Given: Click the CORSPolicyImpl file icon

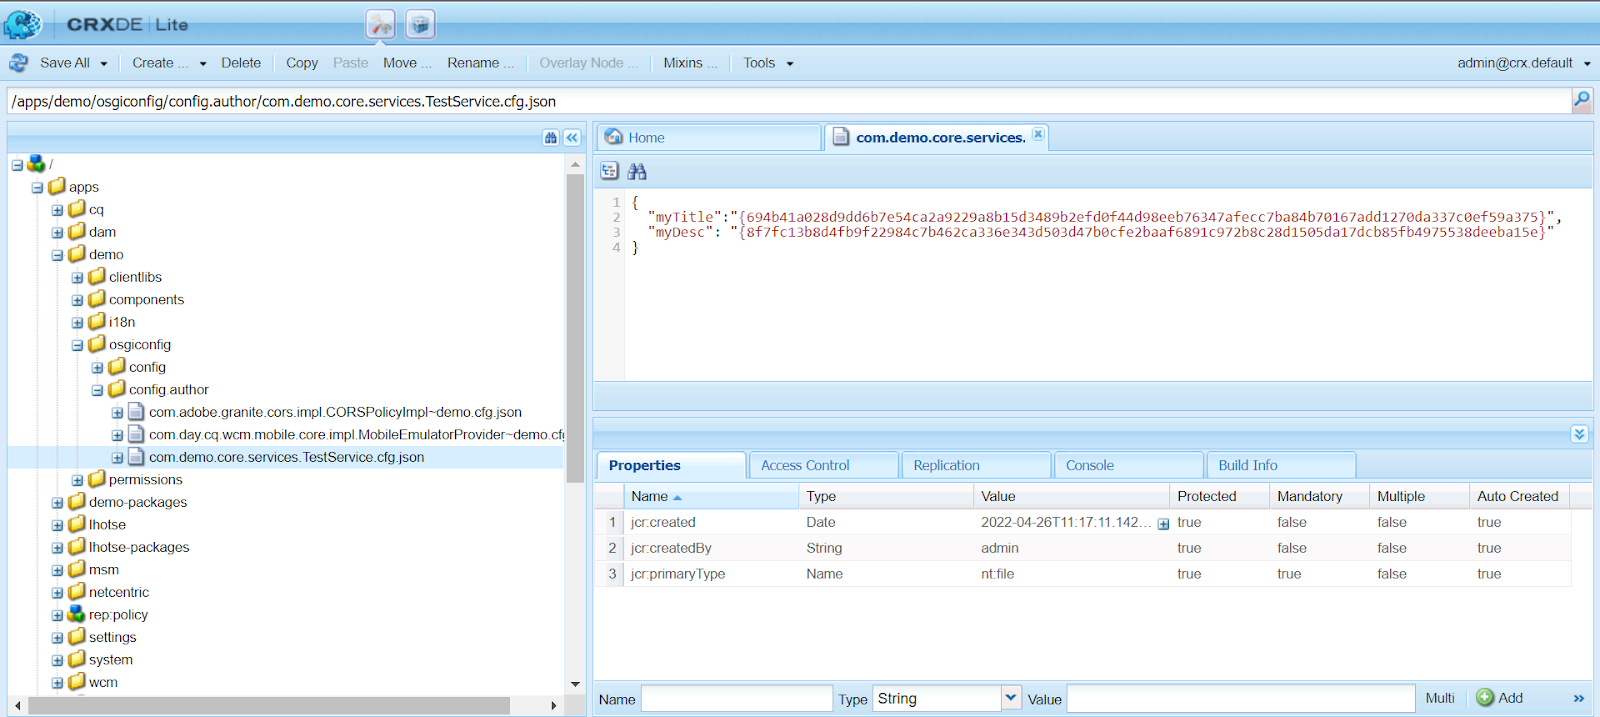Looking at the screenshot, I should tap(137, 412).
